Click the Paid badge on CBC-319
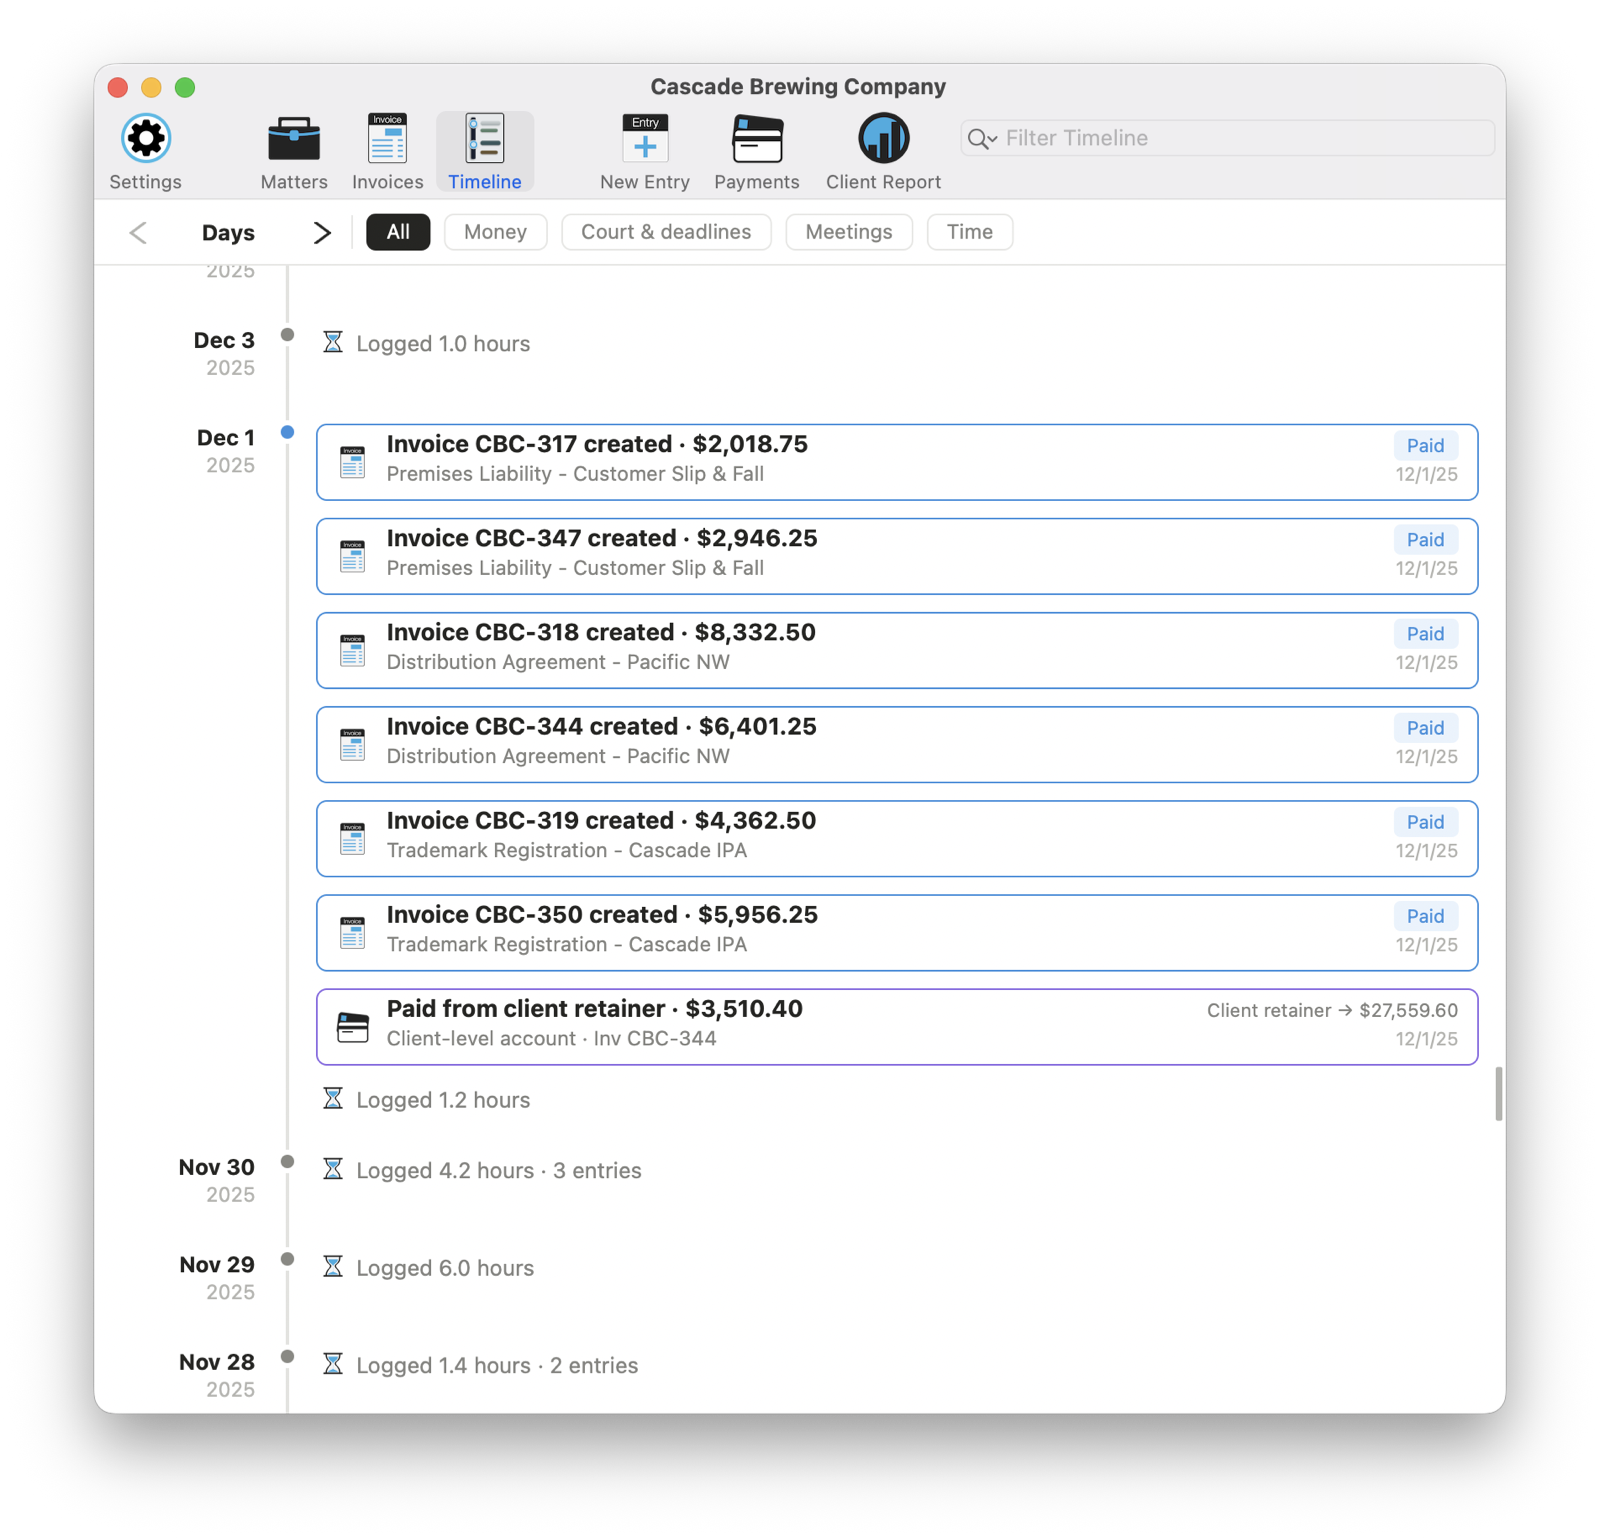This screenshot has height=1538, width=1600. click(x=1425, y=822)
